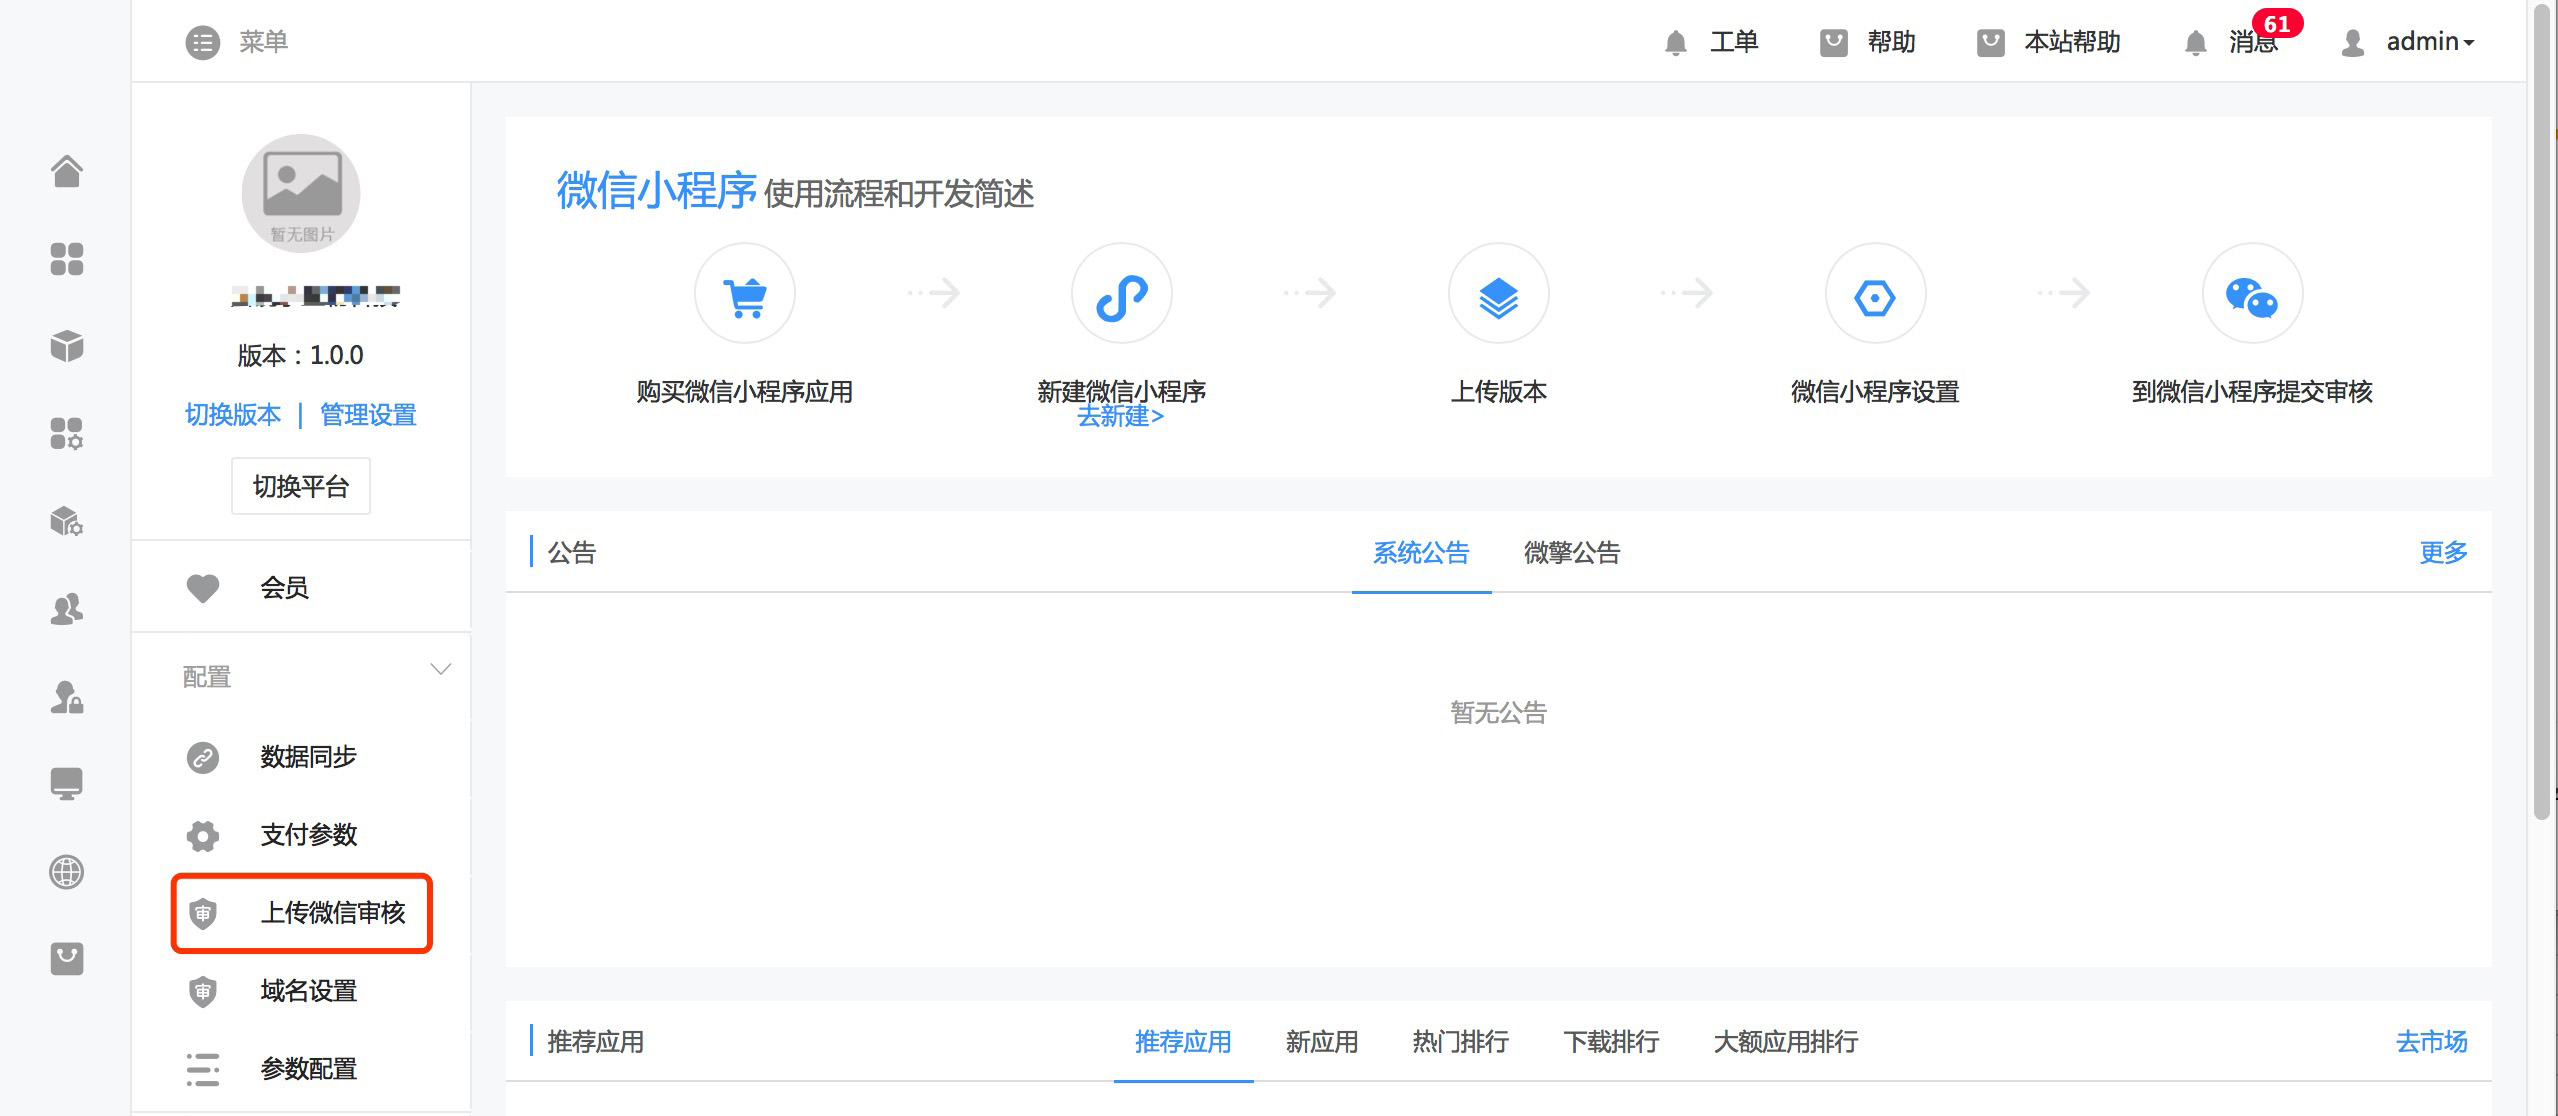This screenshot has height=1116, width=2558.
Task: Click the page vertical scrollbar
Action: (2542, 410)
